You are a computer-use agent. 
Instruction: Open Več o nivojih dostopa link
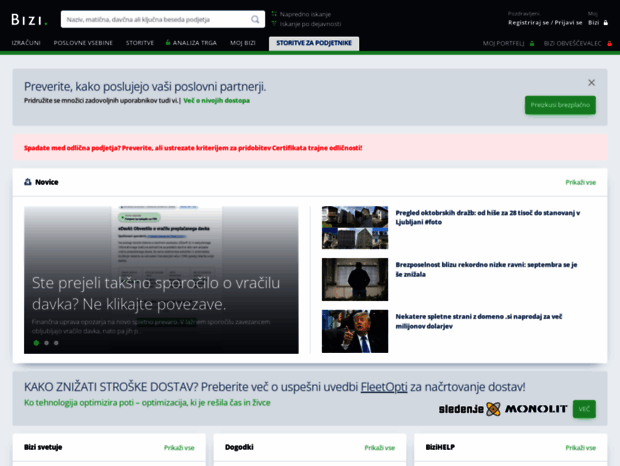click(x=216, y=101)
